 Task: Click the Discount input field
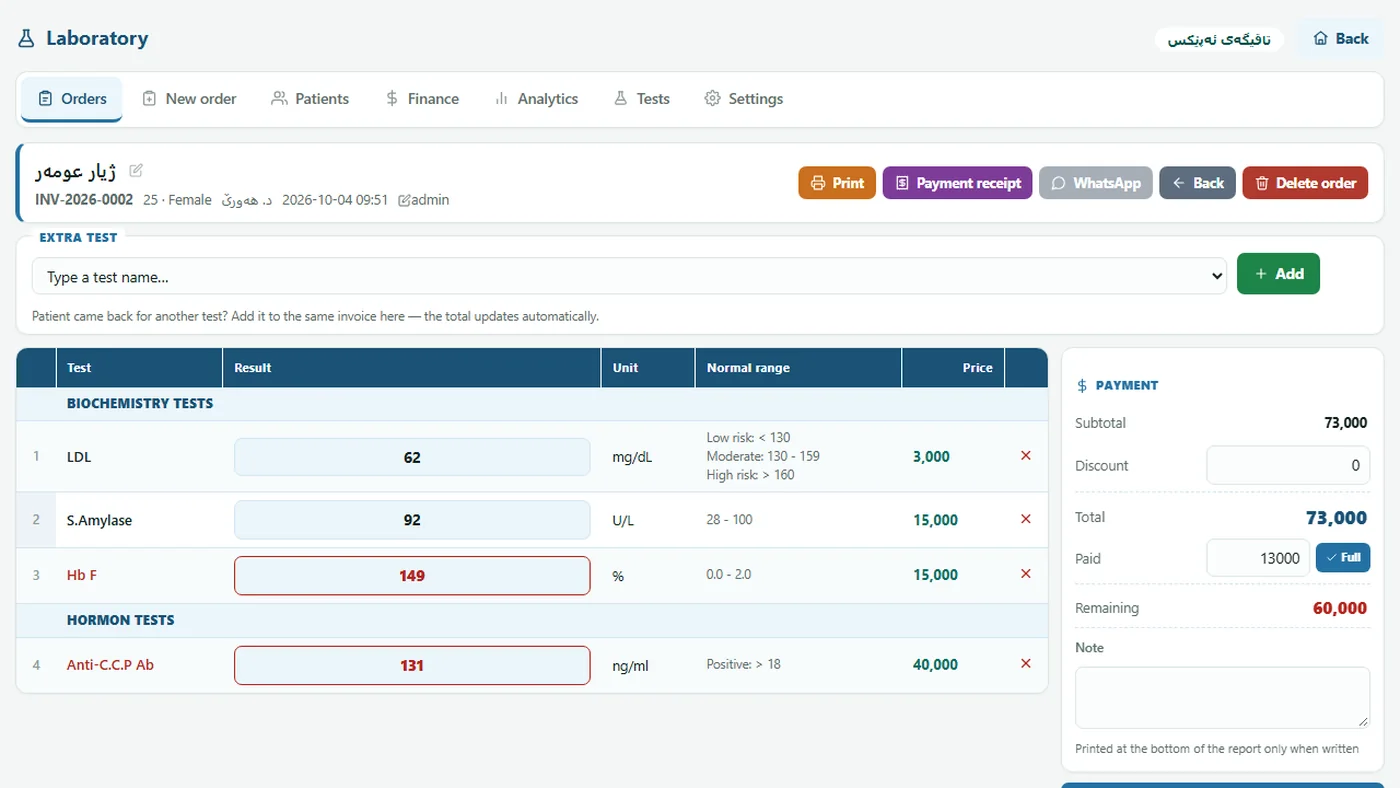pyautogui.click(x=1288, y=465)
